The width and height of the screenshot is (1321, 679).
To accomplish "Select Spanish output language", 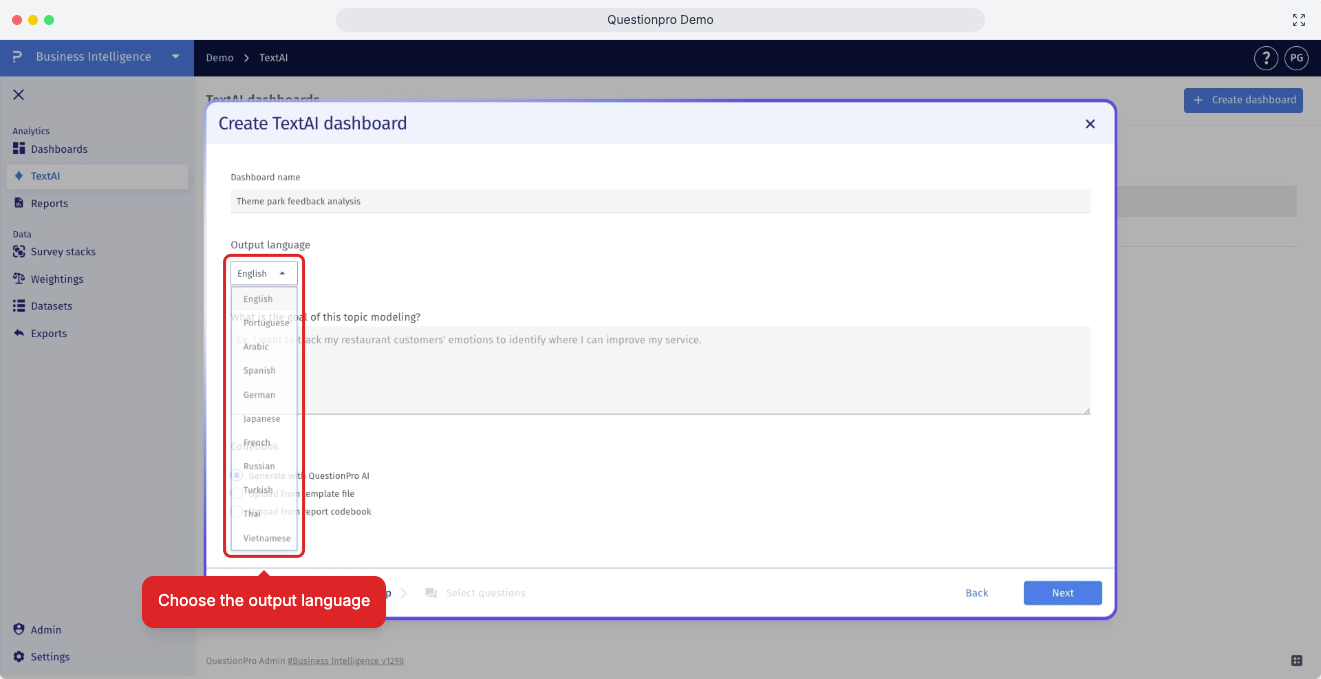I will click(x=264, y=371).
